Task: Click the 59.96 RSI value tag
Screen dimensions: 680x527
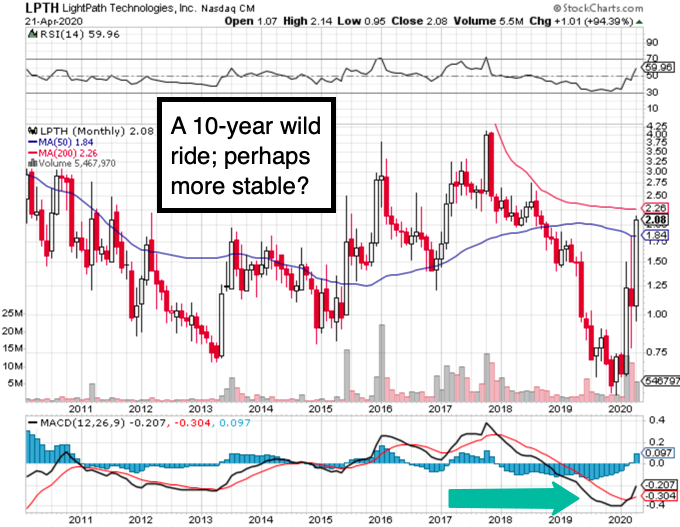Action: tap(658, 67)
